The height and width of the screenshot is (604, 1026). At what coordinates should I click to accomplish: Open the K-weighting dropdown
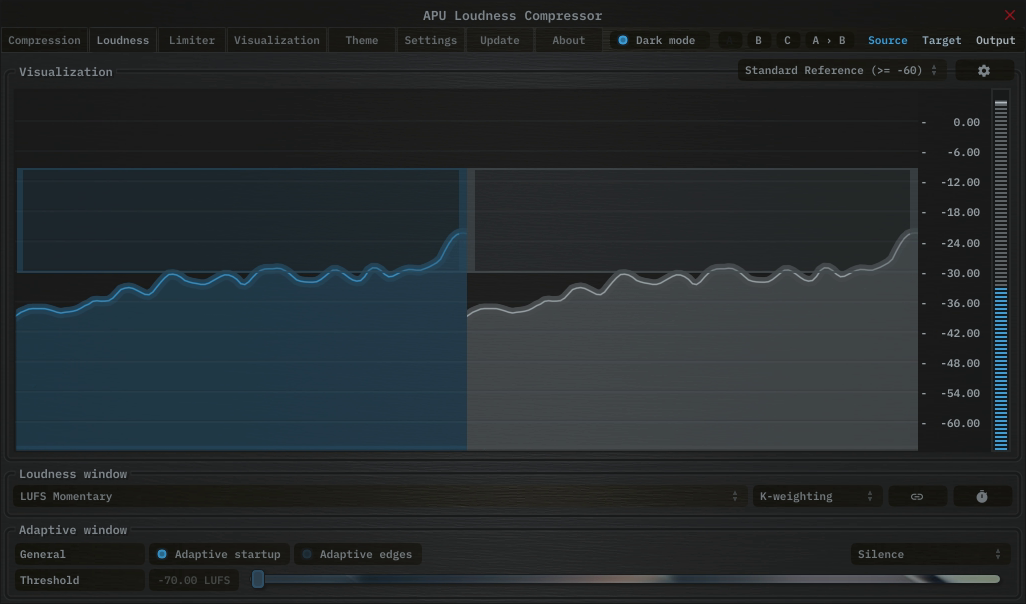816,497
